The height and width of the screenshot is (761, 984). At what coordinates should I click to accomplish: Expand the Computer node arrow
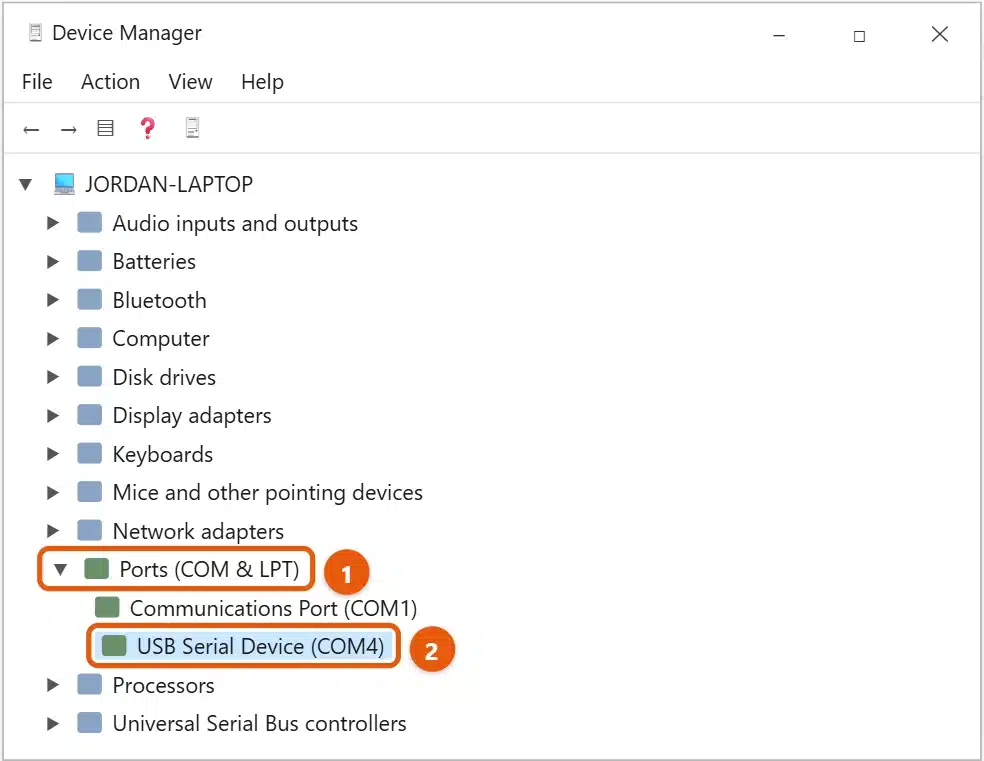[x=53, y=339]
